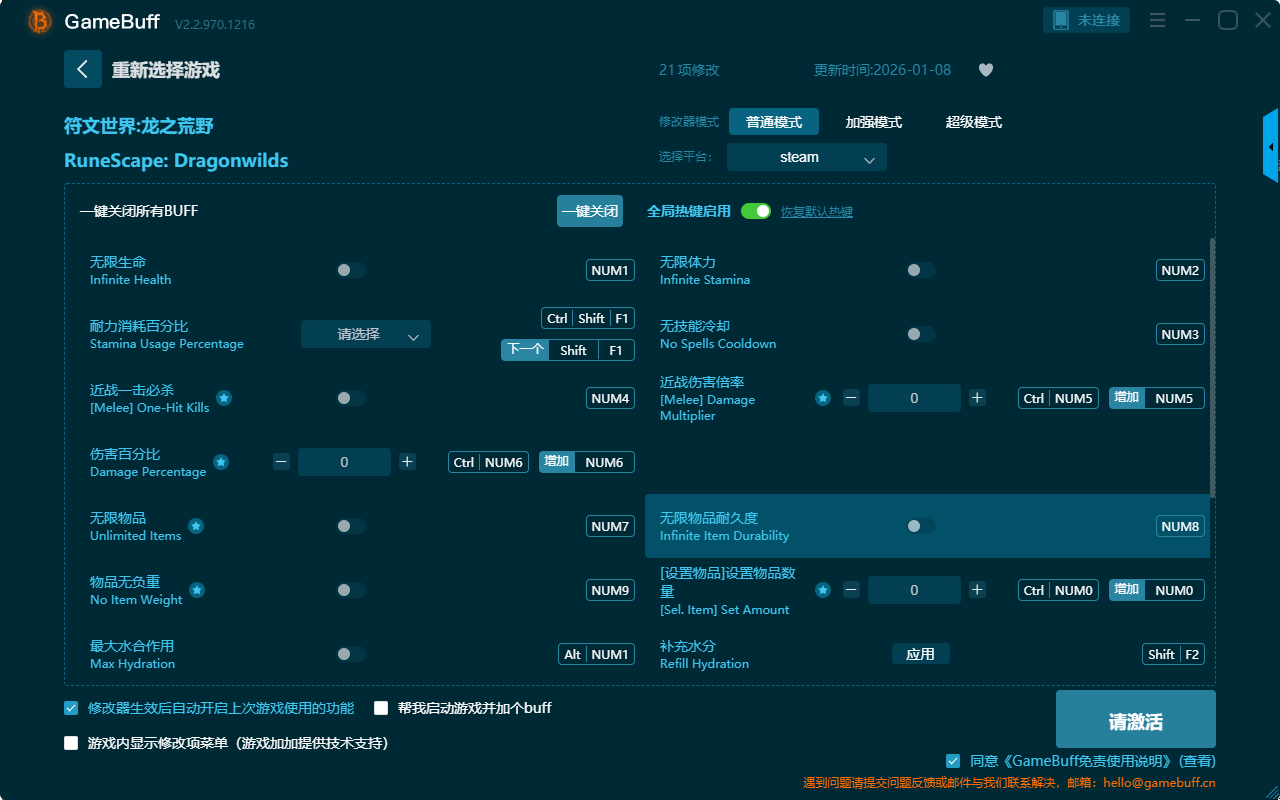The height and width of the screenshot is (800, 1280).
Task: Click star icon next to Unlimited Items
Action: [x=197, y=526]
